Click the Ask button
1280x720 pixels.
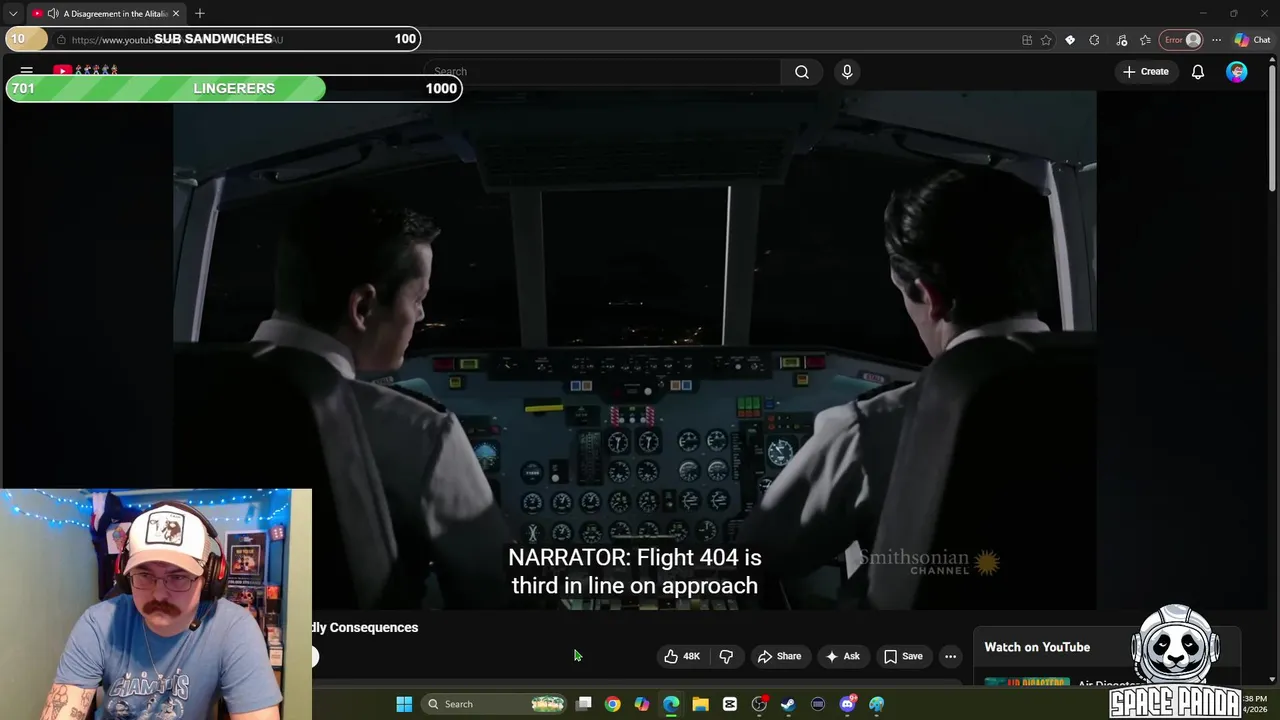pos(842,656)
